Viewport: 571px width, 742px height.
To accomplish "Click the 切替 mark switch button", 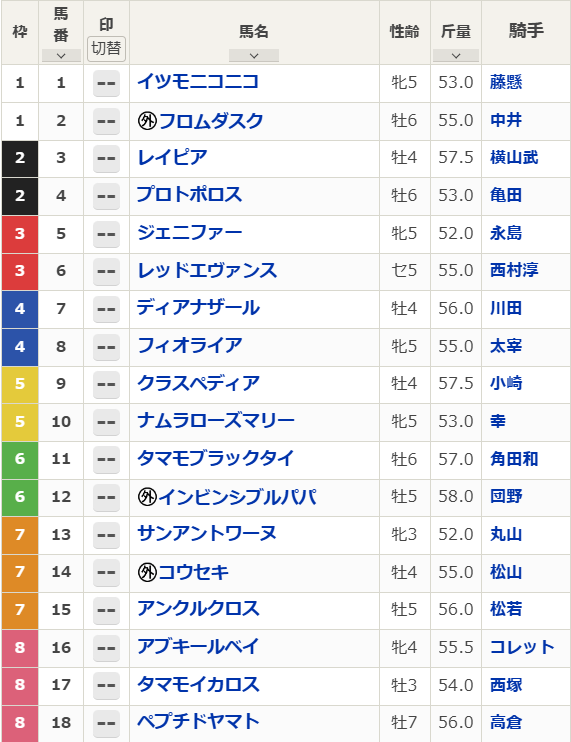I will pyautogui.click(x=106, y=49).
